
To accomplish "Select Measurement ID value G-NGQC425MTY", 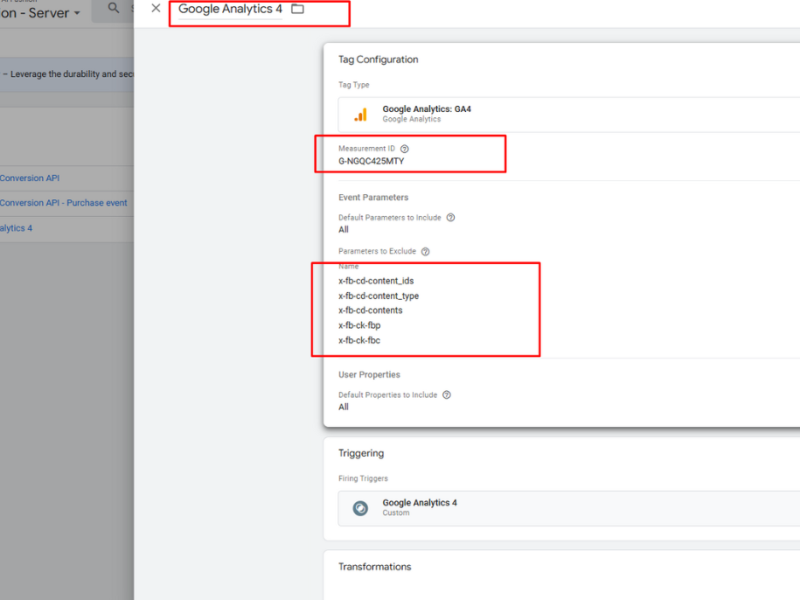I will (371, 161).
